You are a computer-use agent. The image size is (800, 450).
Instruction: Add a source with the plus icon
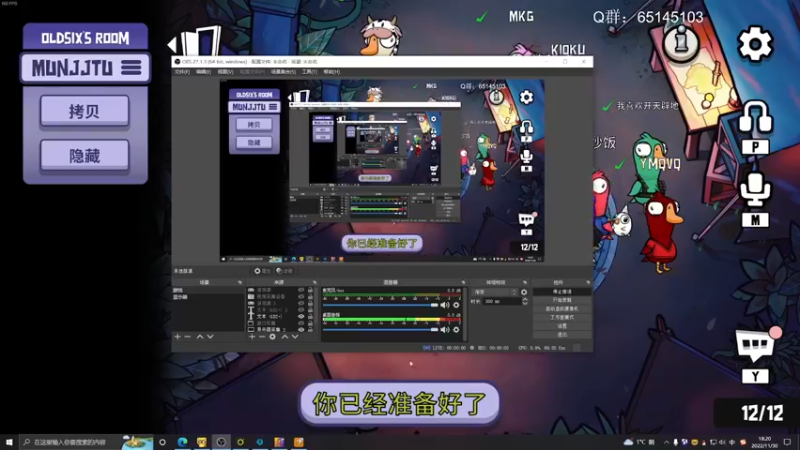tap(252, 337)
